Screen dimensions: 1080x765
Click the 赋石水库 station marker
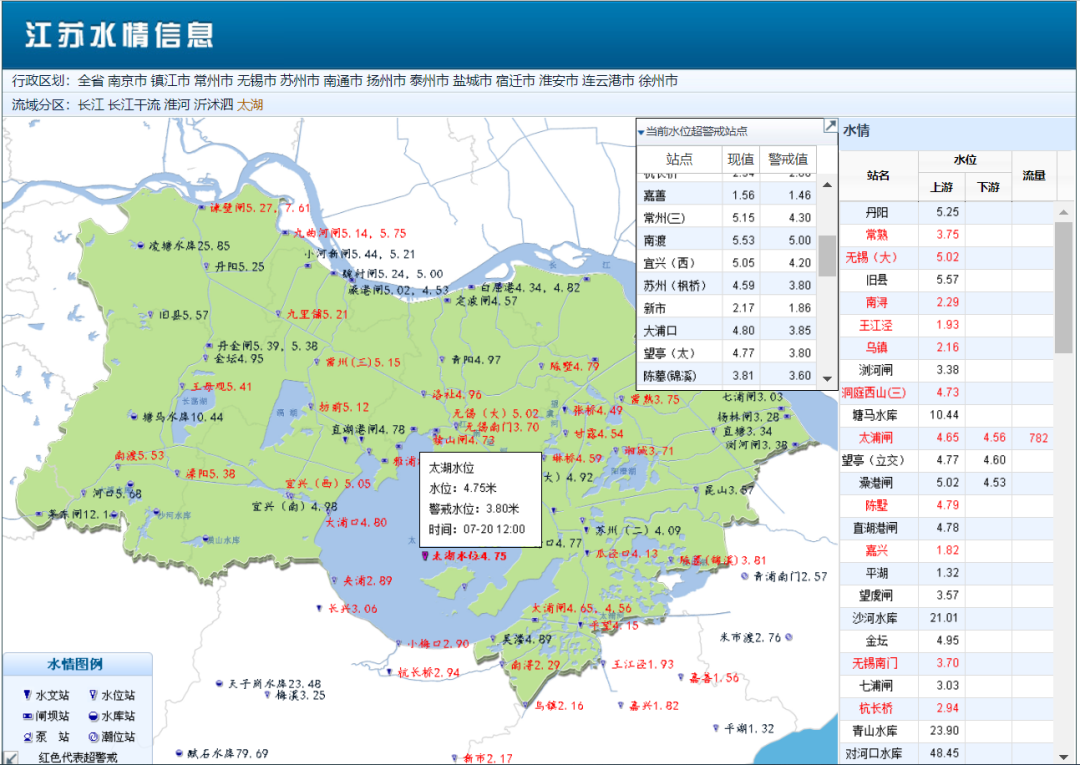coord(178,753)
